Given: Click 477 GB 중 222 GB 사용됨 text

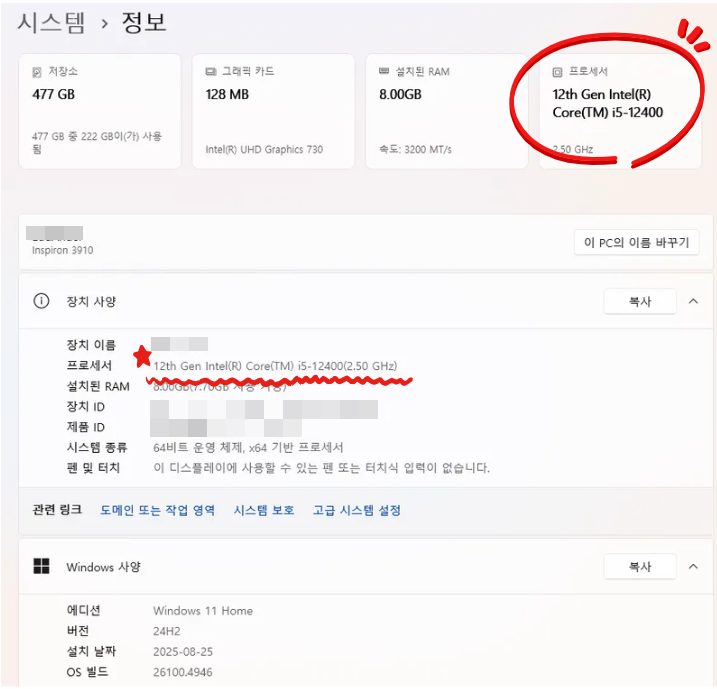Looking at the screenshot, I should tap(96, 142).
